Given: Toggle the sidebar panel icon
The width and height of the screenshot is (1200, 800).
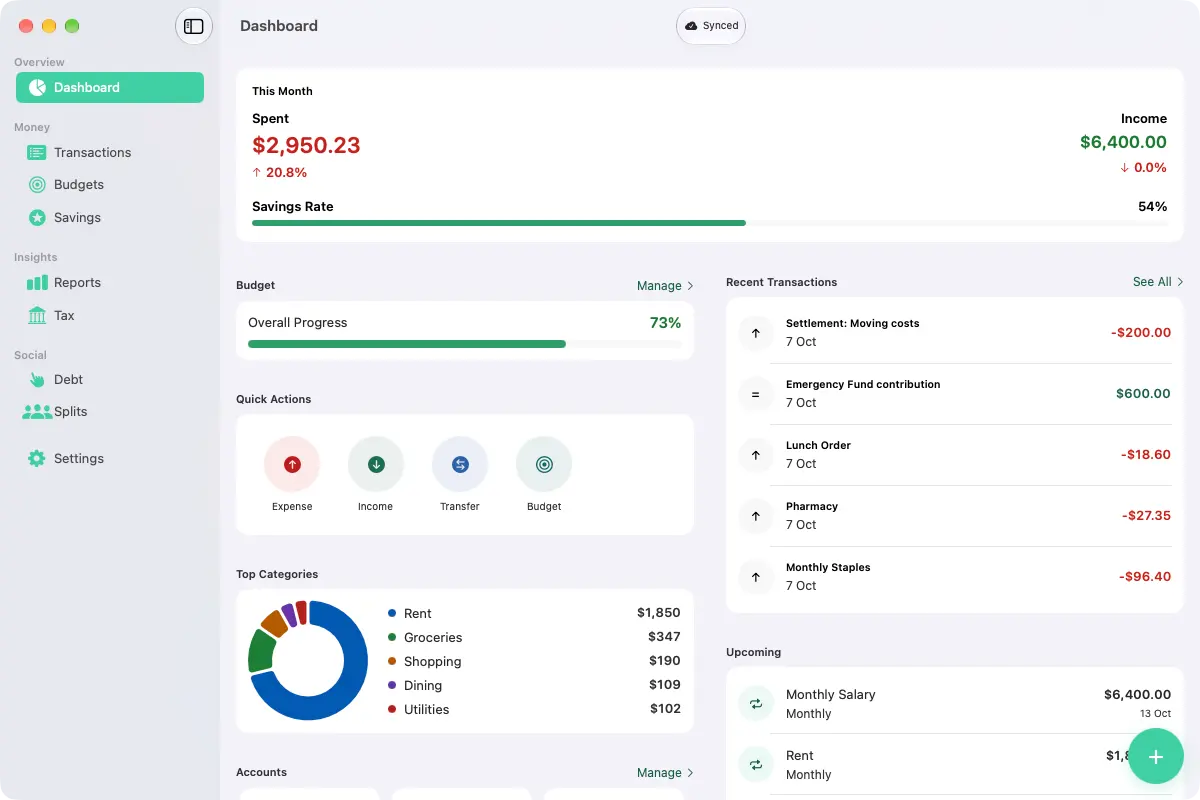Looking at the screenshot, I should coord(194,26).
